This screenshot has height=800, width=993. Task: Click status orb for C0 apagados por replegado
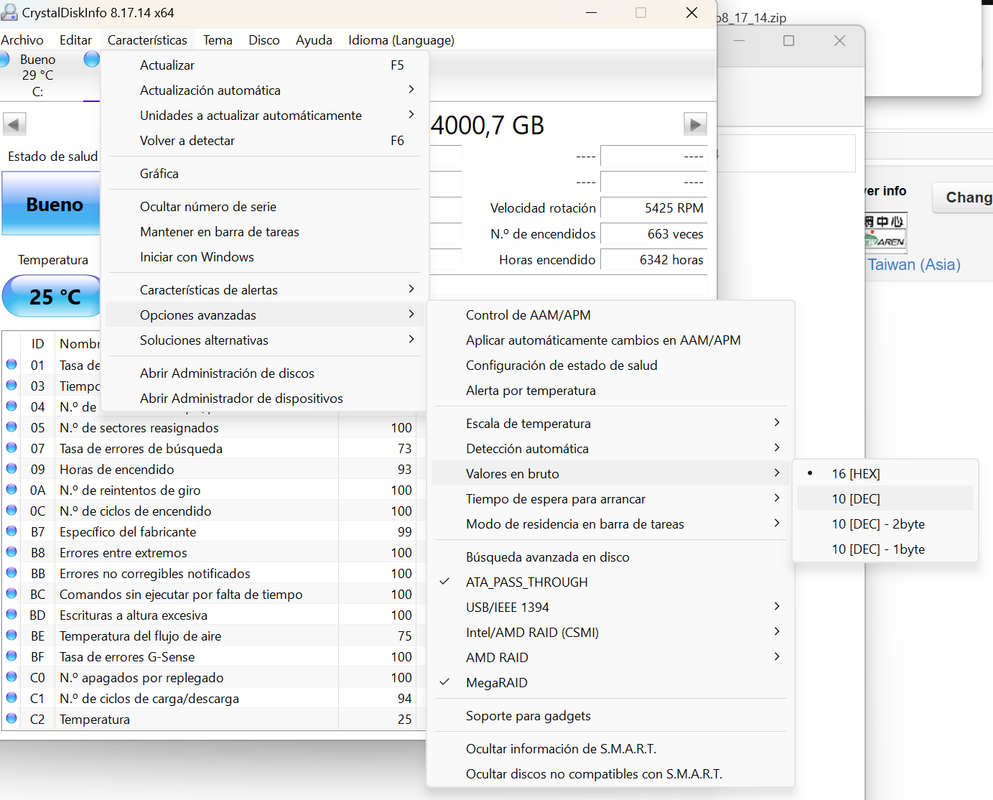[11, 677]
